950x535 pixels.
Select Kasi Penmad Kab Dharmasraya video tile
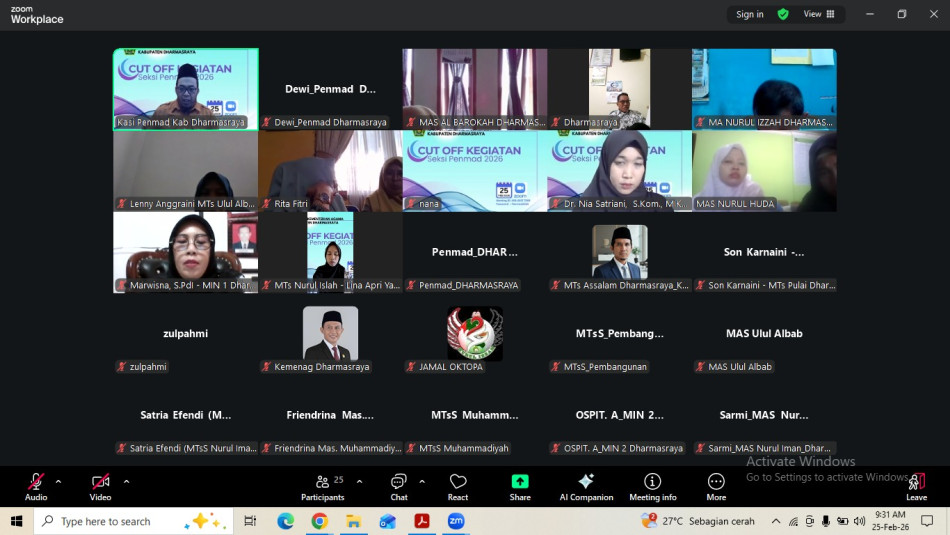click(x=185, y=89)
